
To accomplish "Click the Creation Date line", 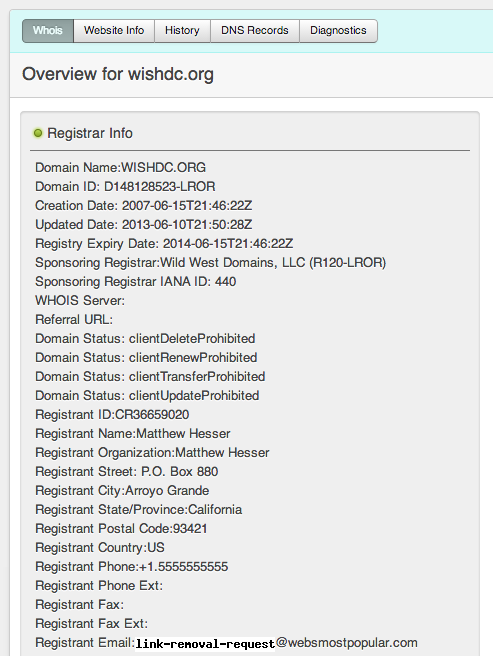I will coord(144,206).
